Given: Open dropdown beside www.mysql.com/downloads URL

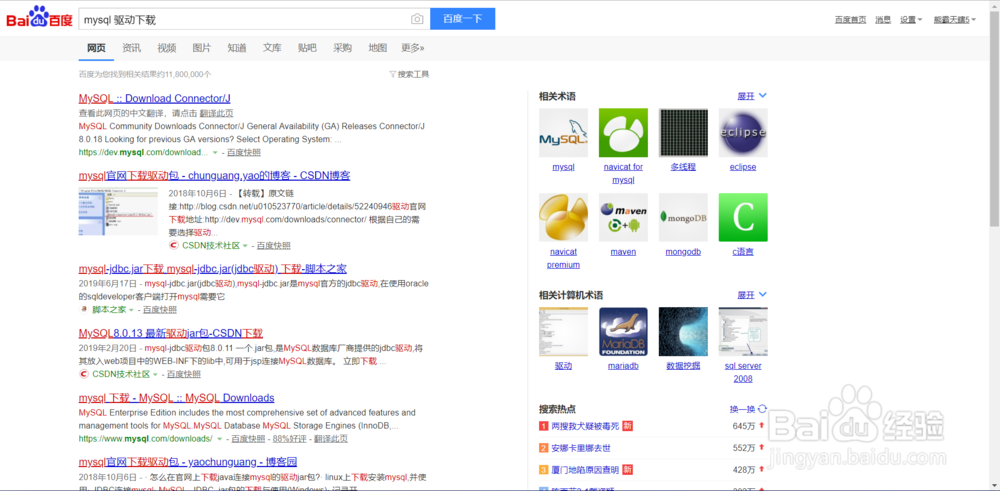Looking at the screenshot, I should click(x=219, y=439).
